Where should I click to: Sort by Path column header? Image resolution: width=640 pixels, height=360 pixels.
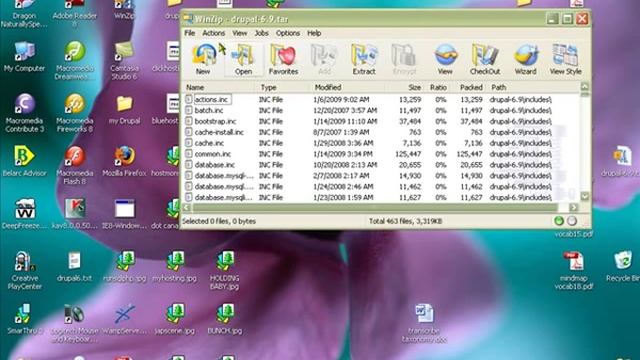[533, 87]
